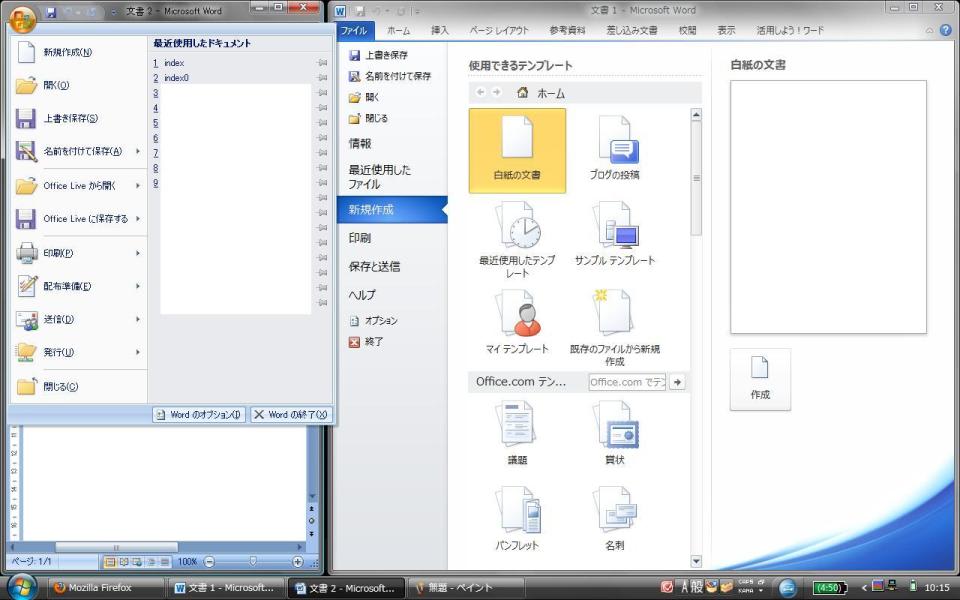The height and width of the screenshot is (600, 960).
Task: Open the パンフレット template category
Action: (x=517, y=519)
